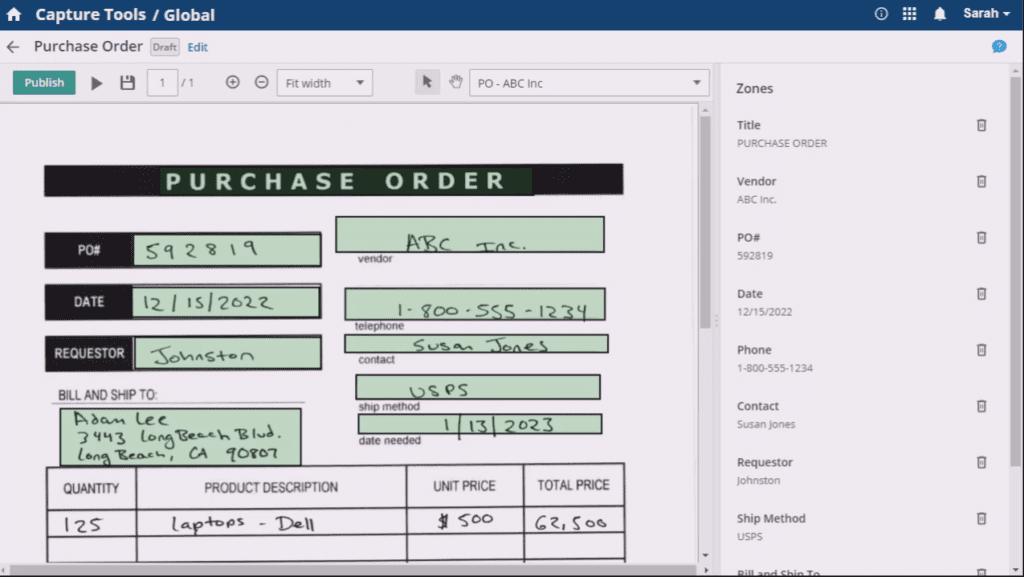
Task: Delete the Phone zone
Action: coord(981,350)
